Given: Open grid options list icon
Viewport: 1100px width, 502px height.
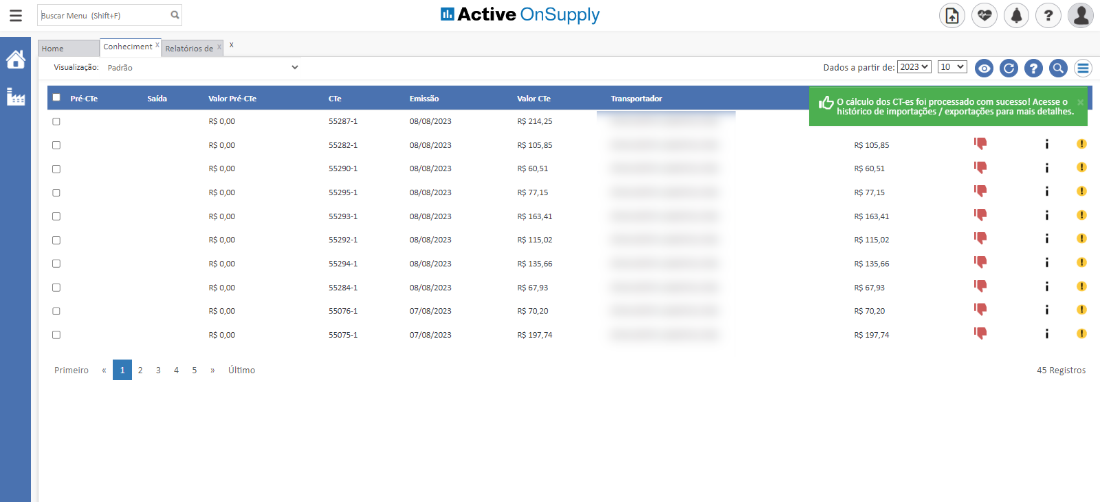Looking at the screenshot, I should point(1084,68).
